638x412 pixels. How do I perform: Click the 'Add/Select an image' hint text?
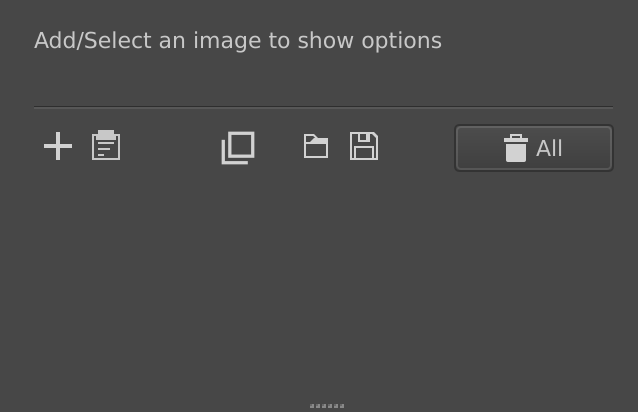[x=237, y=41]
